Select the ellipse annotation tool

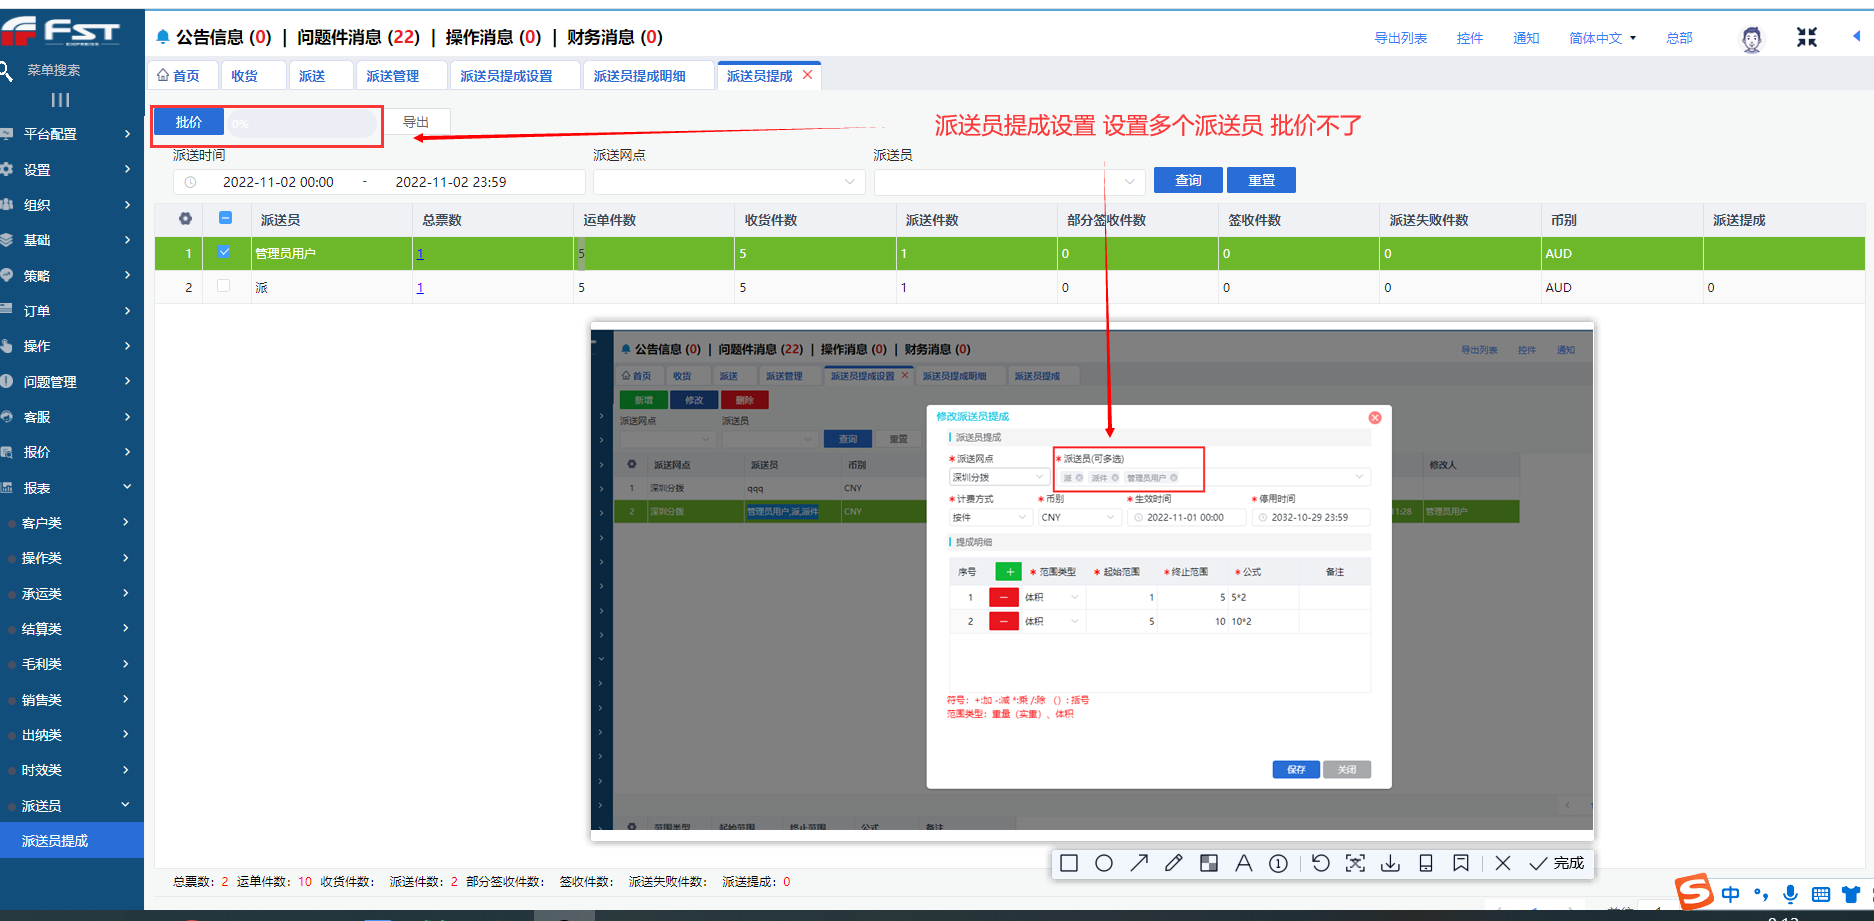pyautogui.click(x=1104, y=863)
